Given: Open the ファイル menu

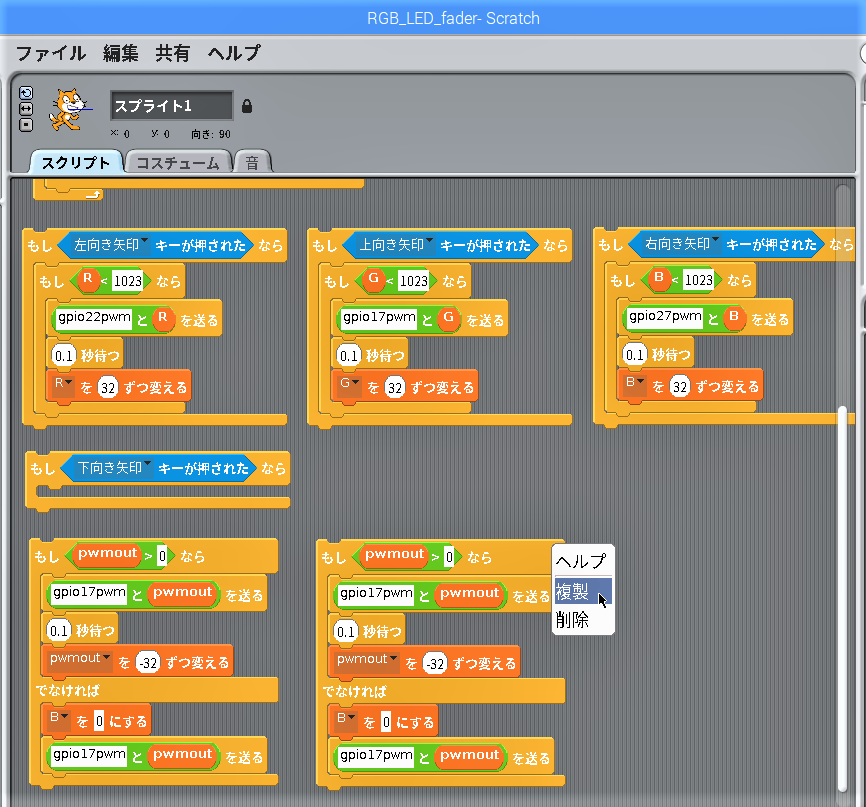Looking at the screenshot, I should [x=51, y=54].
